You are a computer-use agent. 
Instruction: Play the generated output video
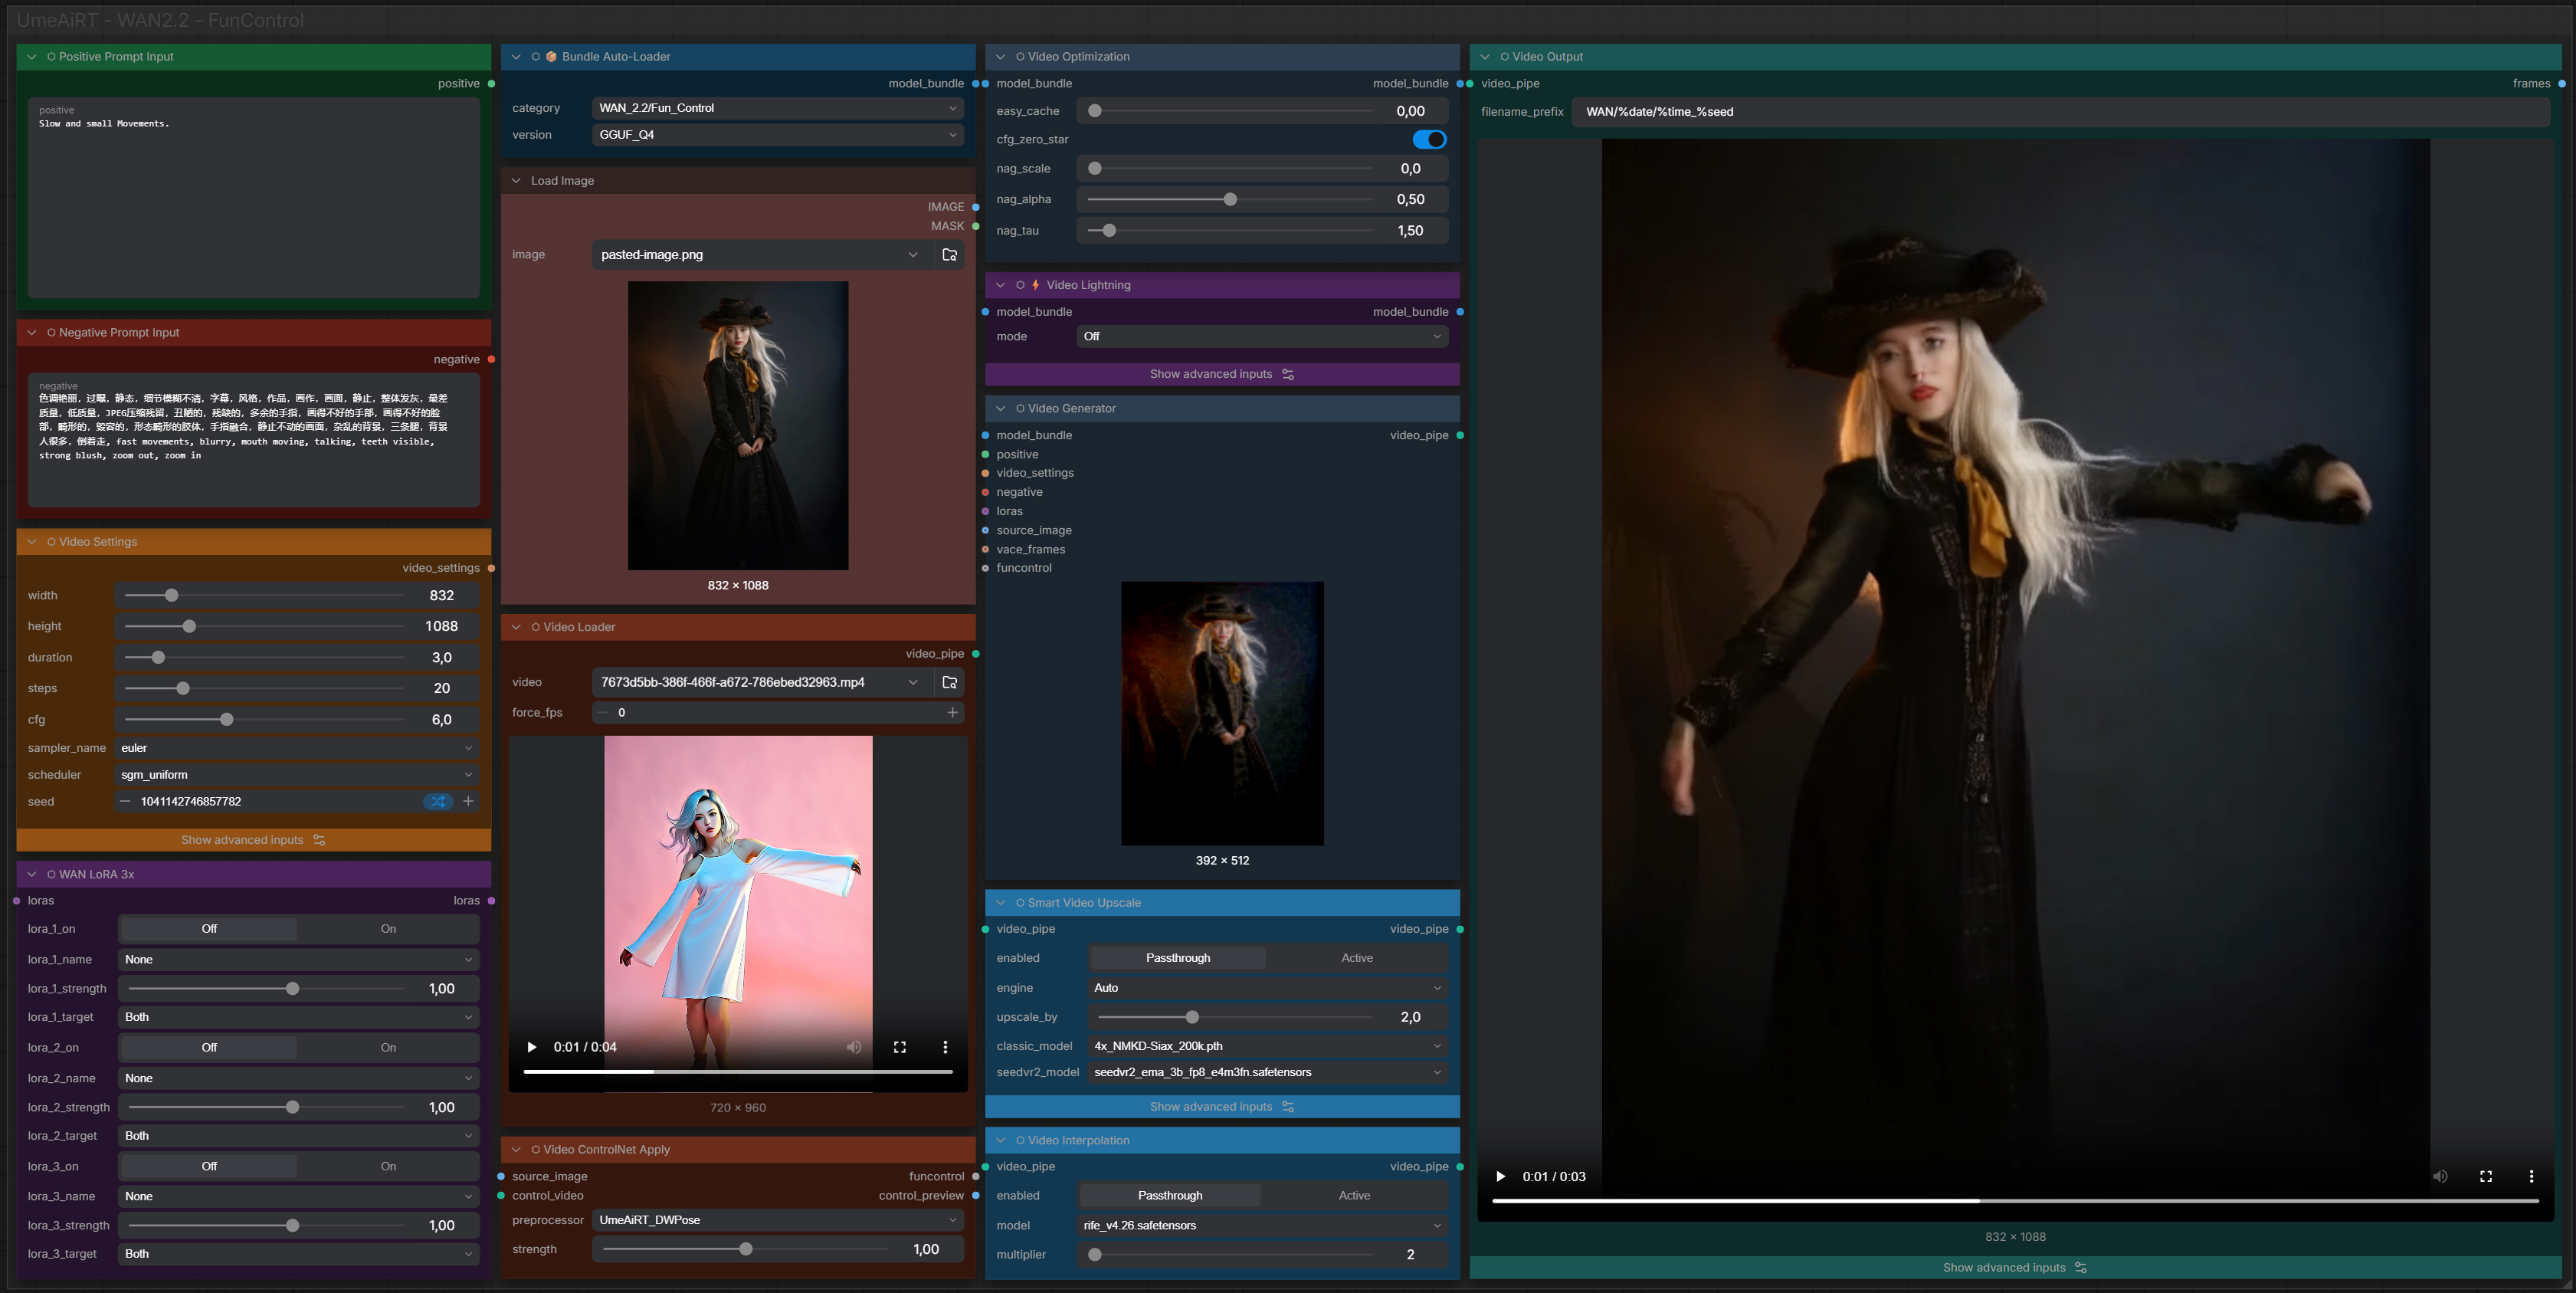point(1500,1176)
